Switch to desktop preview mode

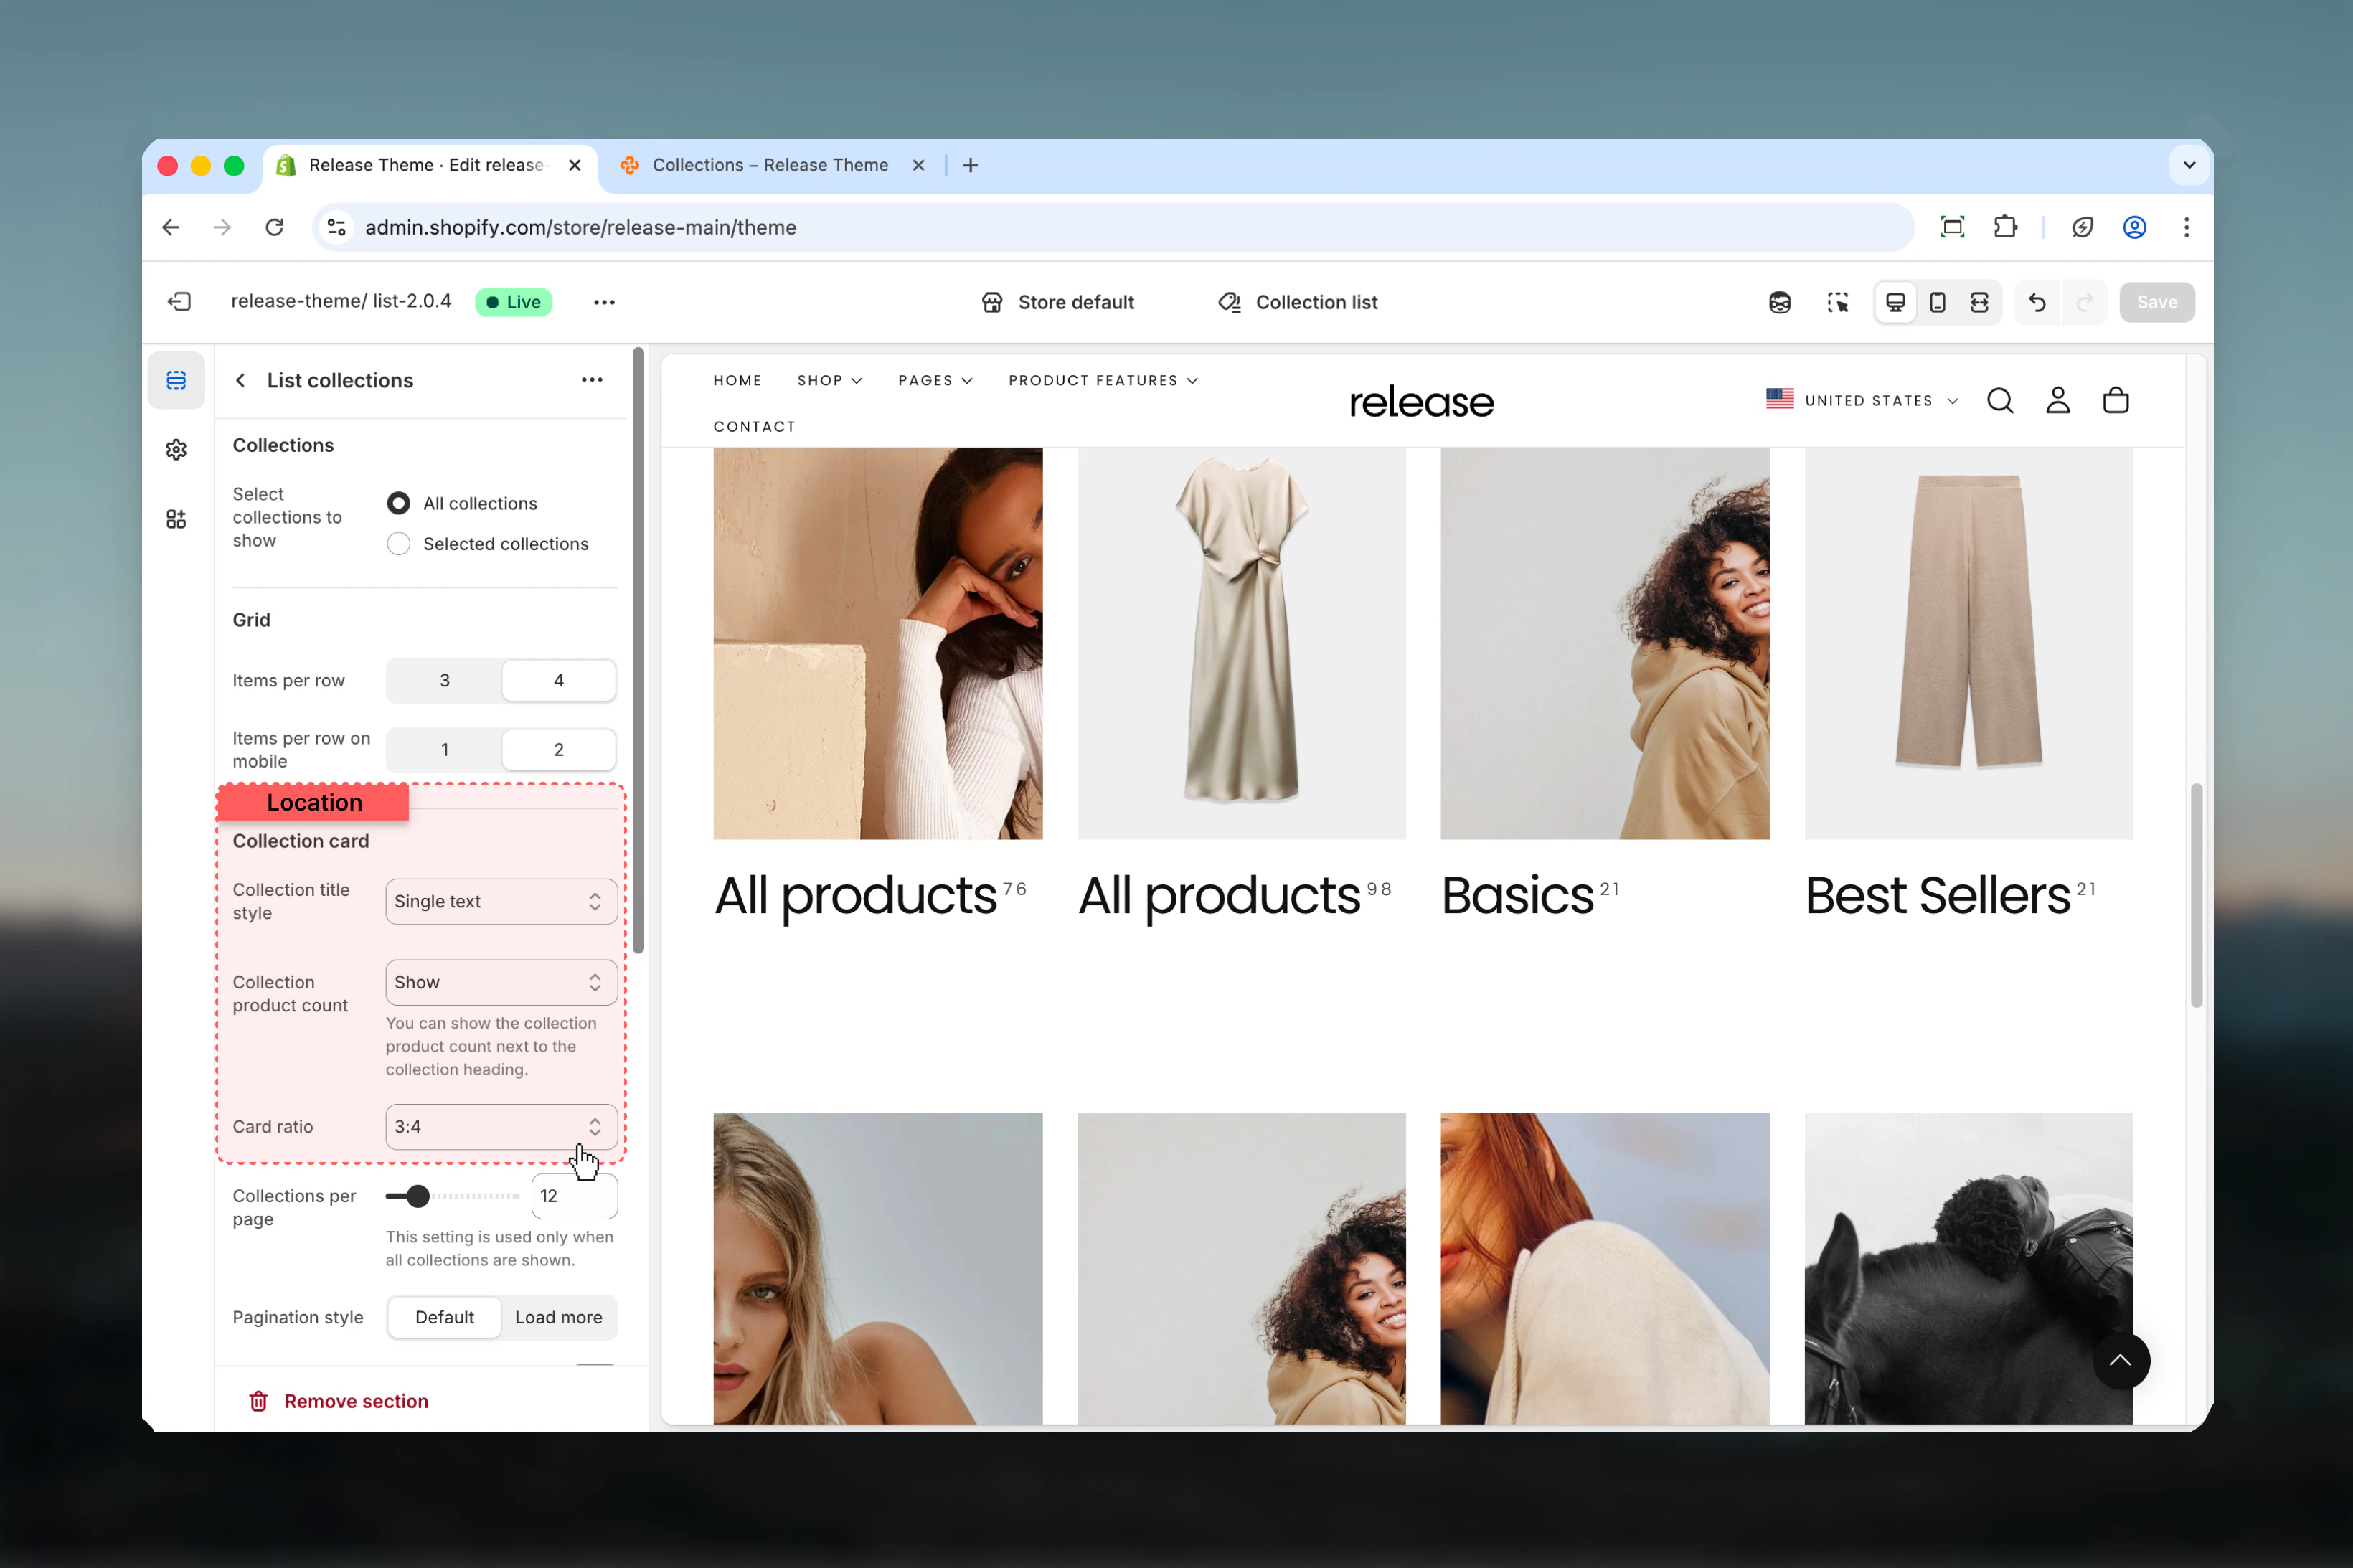(1895, 302)
